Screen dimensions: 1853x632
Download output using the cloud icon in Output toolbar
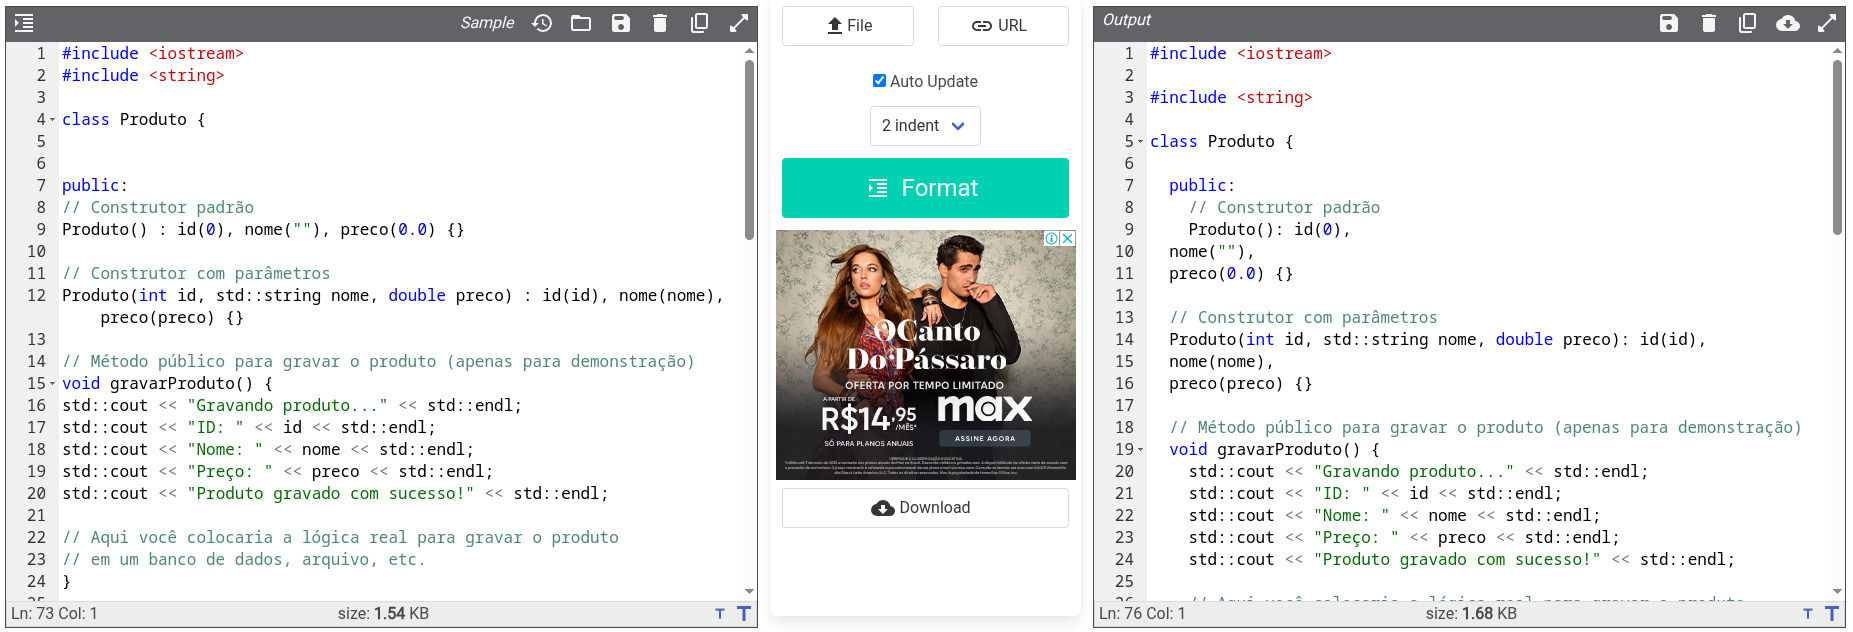[1788, 23]
